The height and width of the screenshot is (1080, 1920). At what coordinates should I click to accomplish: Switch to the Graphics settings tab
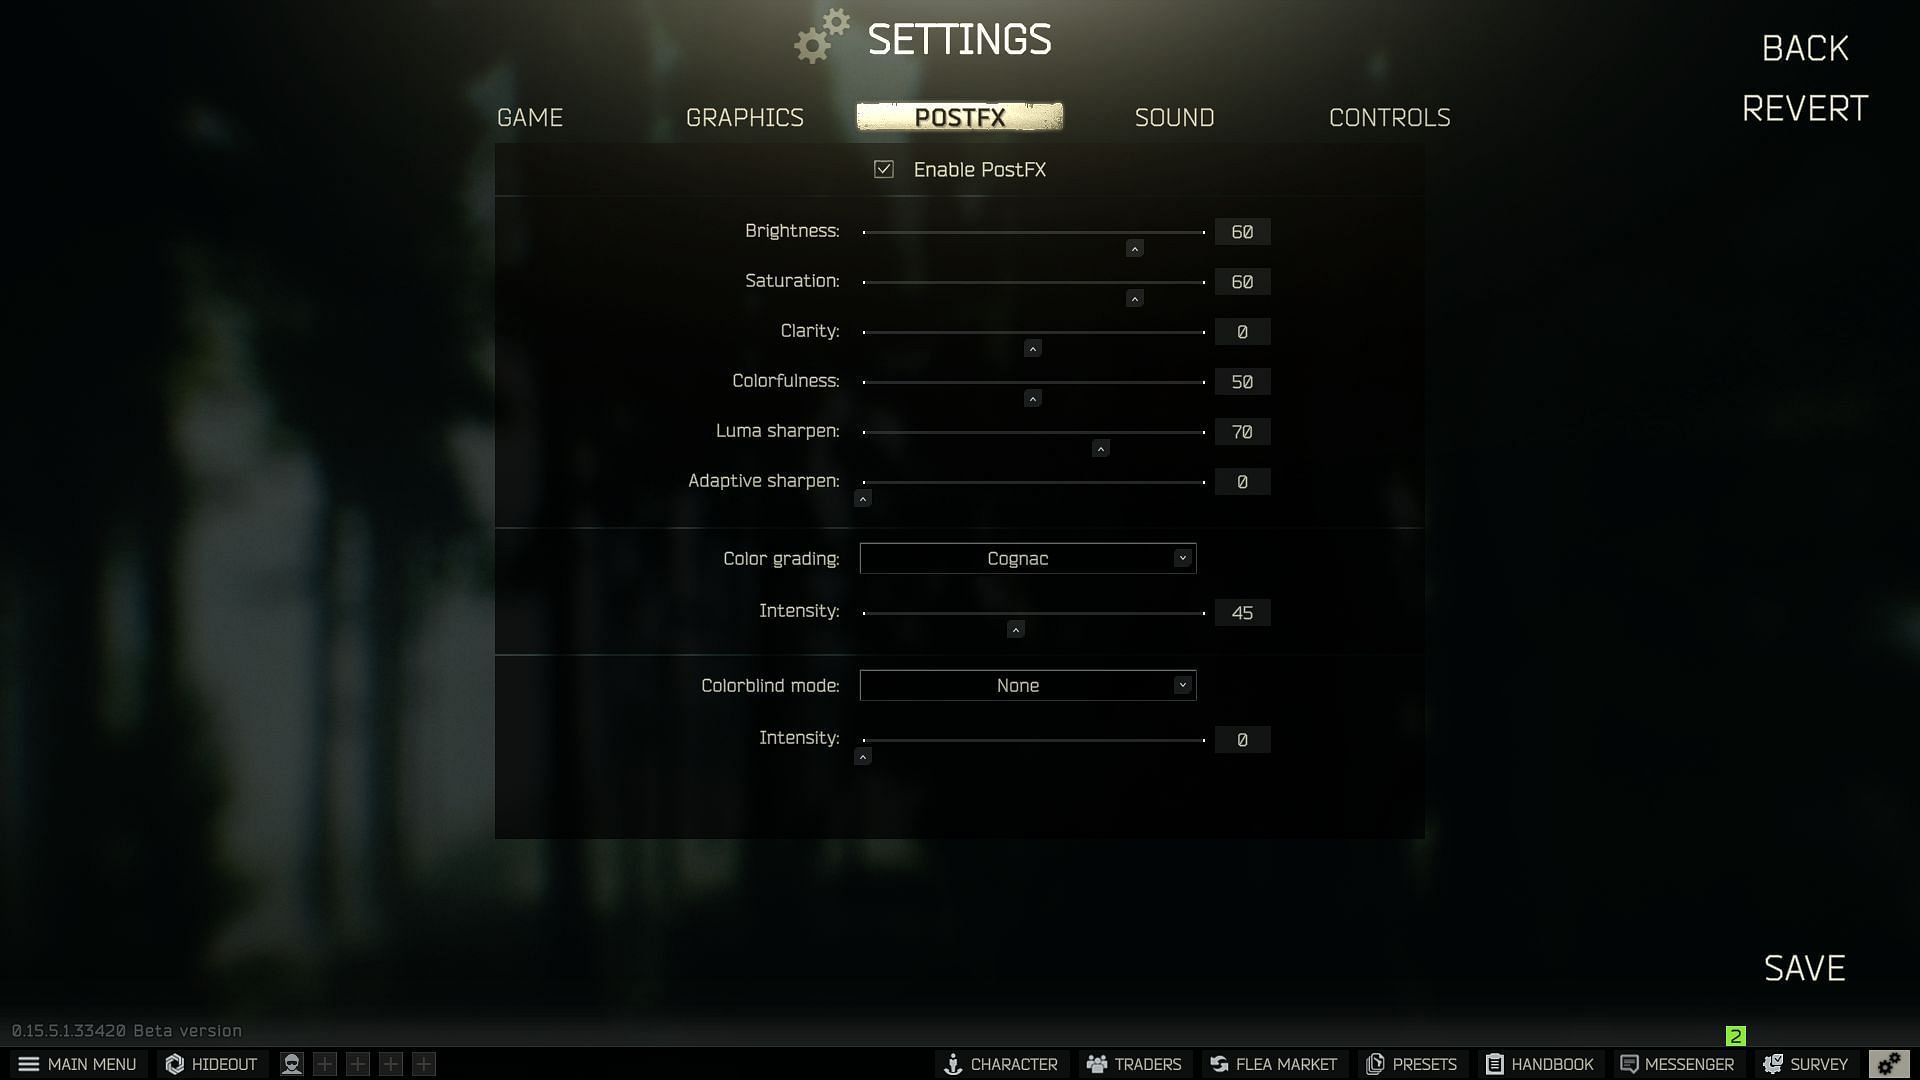point(744,117)
